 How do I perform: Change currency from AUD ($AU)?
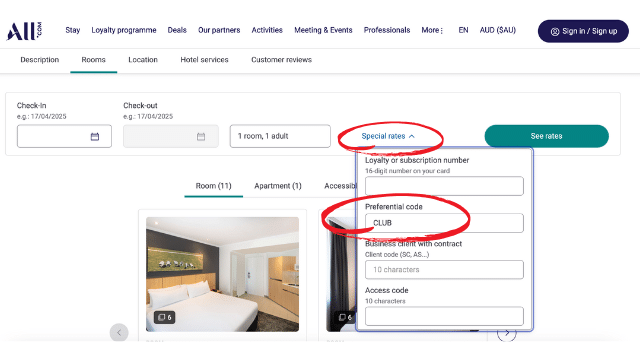point(498,30)
